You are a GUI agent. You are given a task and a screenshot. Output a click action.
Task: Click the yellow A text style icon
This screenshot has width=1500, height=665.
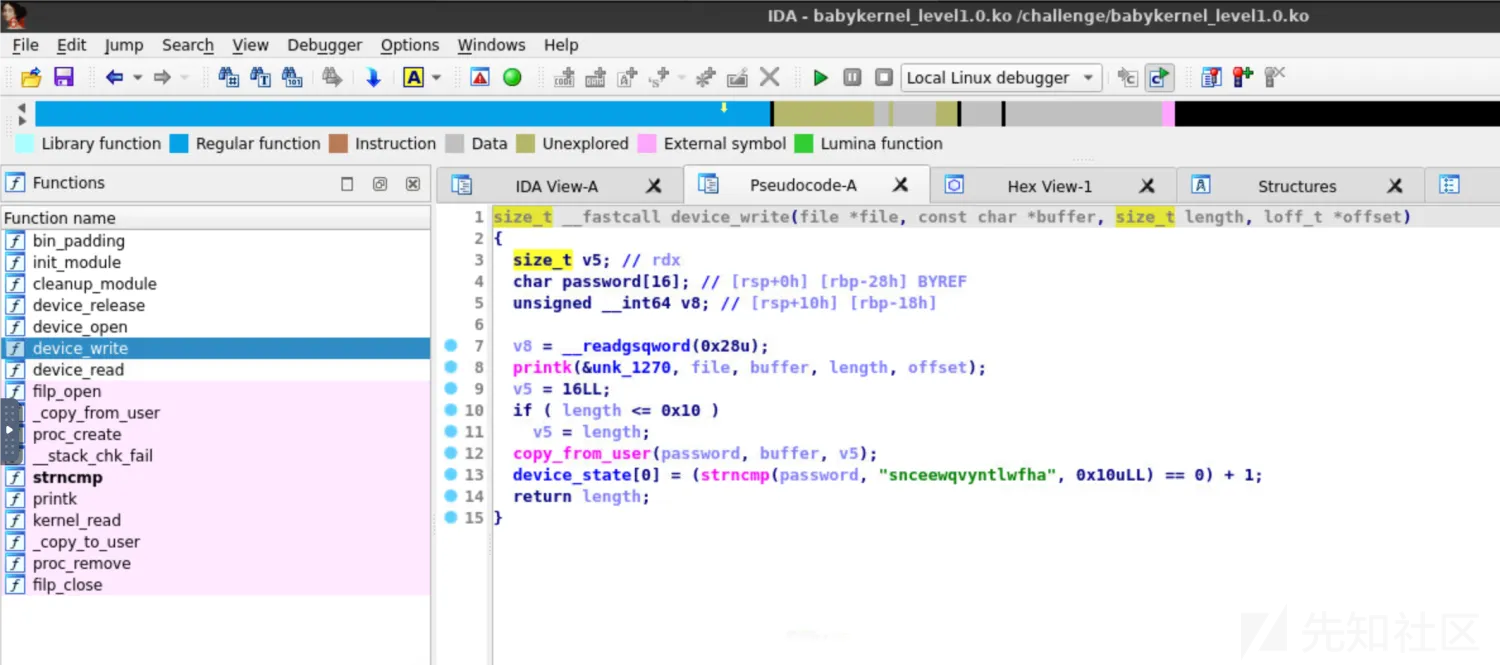(x=413, y=77)
